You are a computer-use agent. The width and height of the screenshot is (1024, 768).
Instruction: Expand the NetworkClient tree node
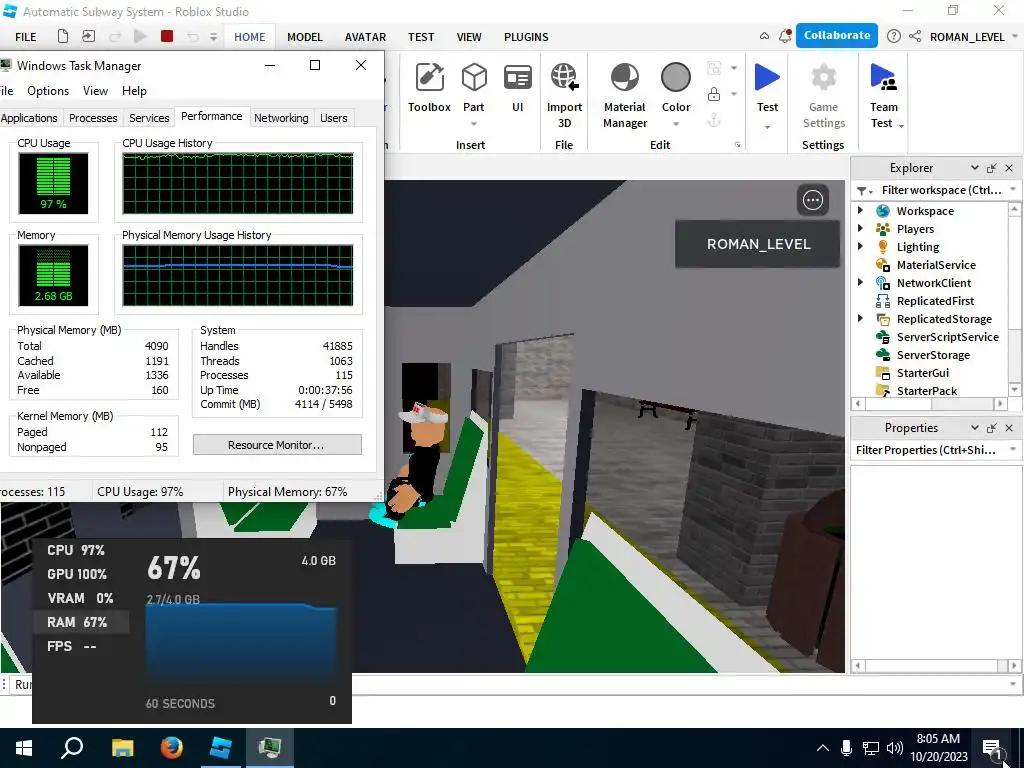click(860, 282)
